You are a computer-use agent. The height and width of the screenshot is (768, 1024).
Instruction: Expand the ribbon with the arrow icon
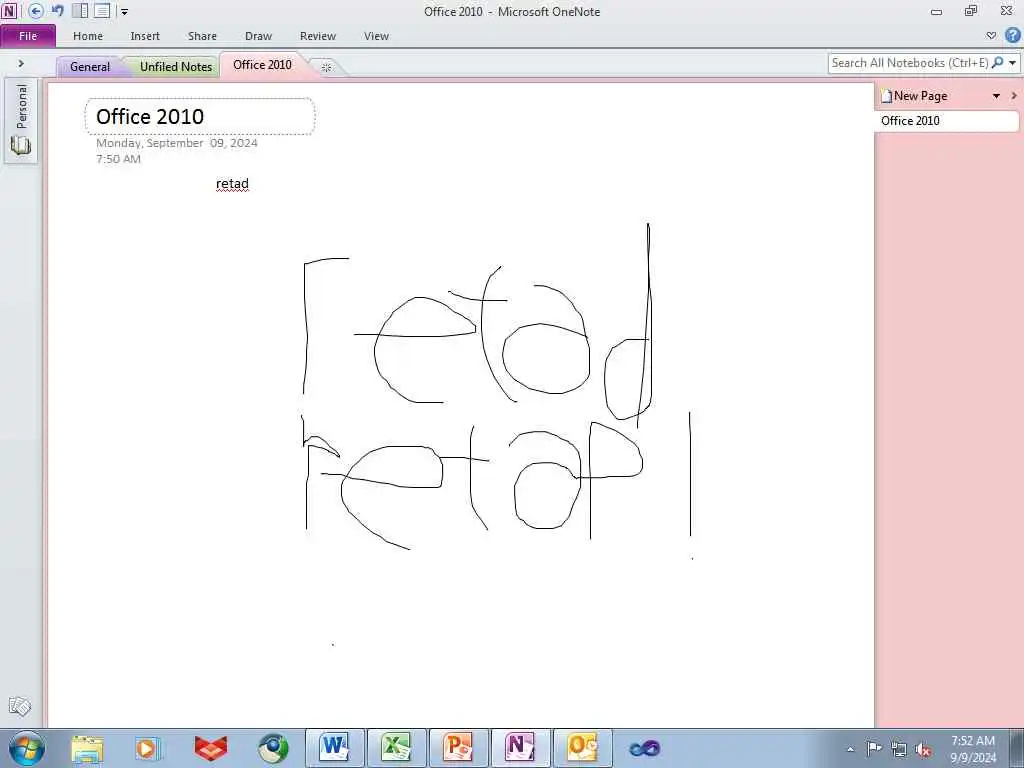[x=991, y=36]
